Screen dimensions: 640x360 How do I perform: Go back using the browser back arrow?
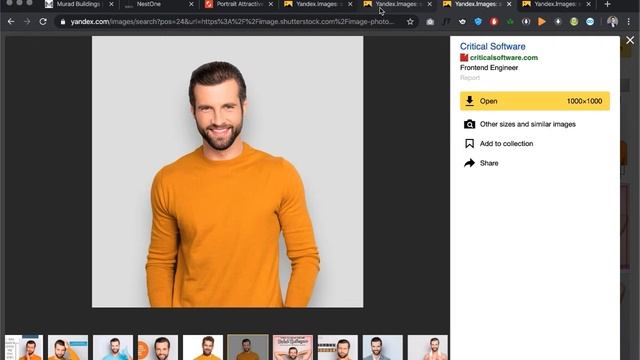tap(11, 22)
